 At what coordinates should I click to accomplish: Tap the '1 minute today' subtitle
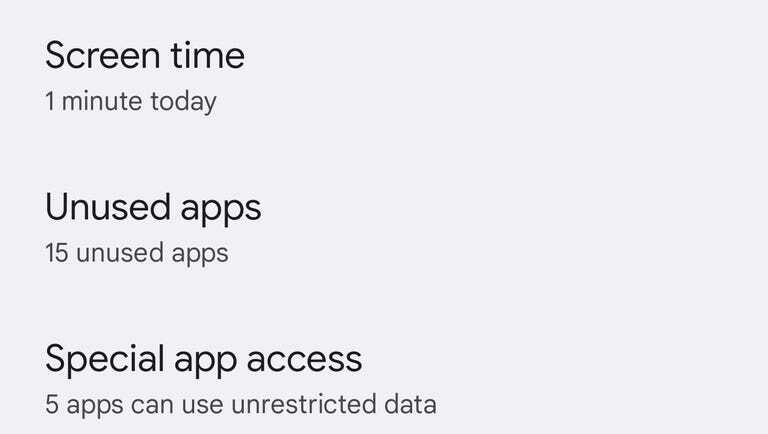[130, 101]
